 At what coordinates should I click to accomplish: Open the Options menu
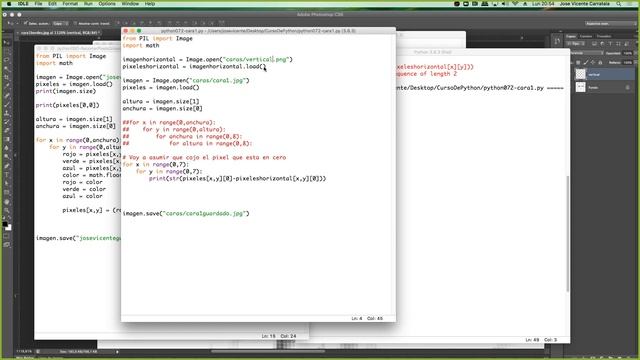[x=107, y=4]
